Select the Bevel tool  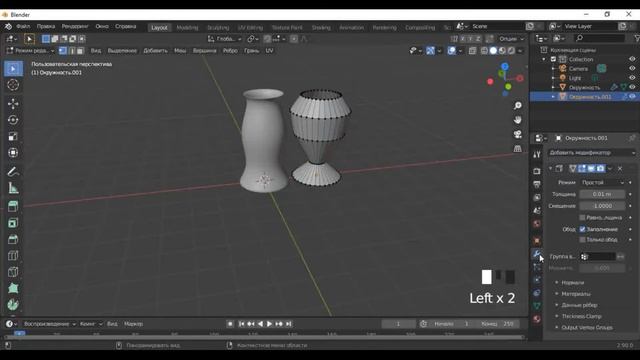13,239
